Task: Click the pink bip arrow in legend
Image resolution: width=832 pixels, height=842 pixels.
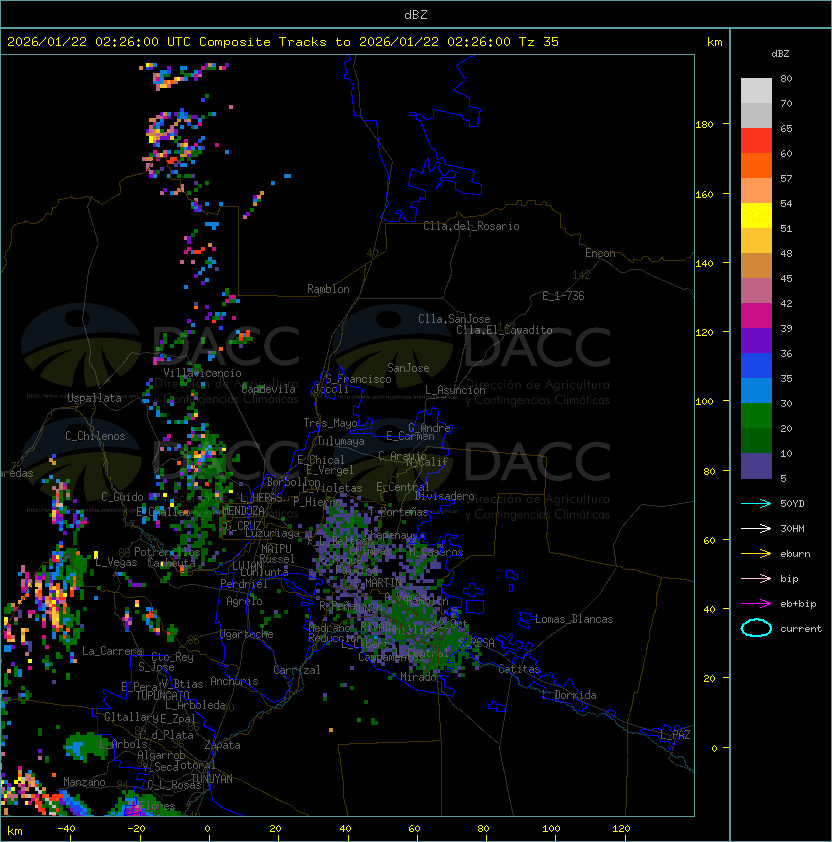Action: (756, 578)
